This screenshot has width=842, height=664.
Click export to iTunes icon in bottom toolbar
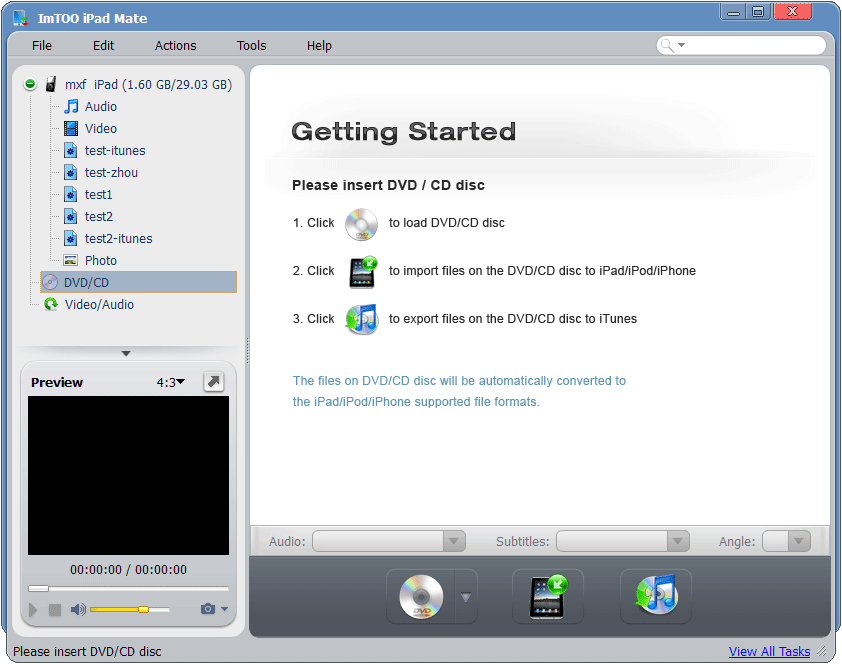coord(655,597)
